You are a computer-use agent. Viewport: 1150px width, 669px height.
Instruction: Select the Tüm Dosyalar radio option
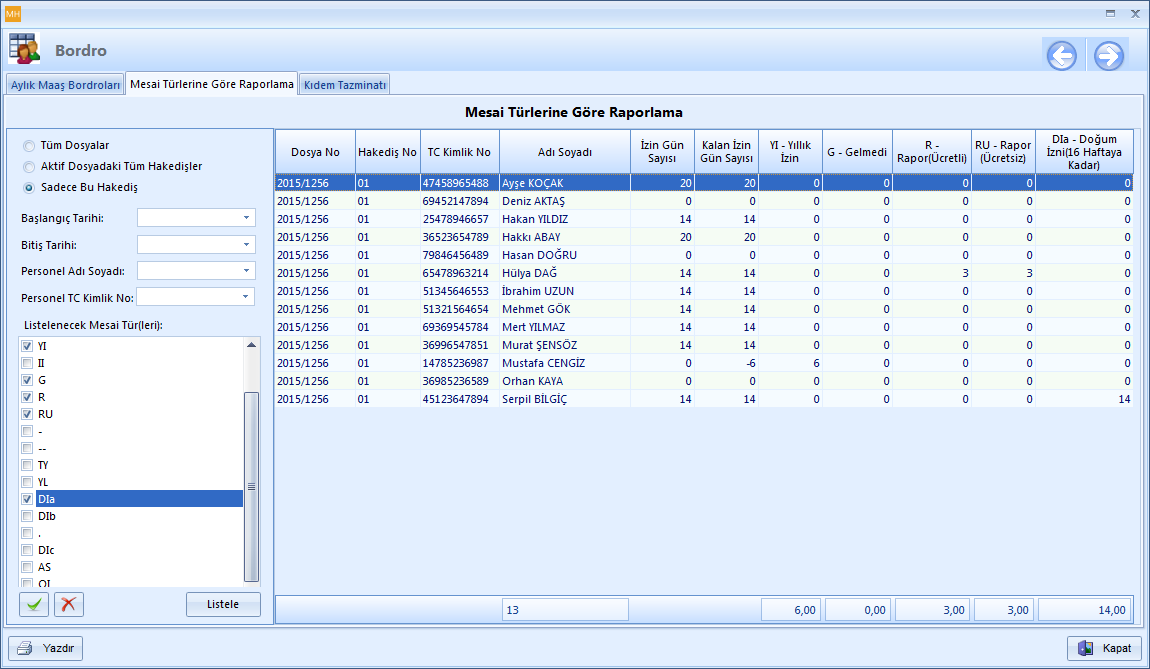pyautogui.click(x=29, y=145)
